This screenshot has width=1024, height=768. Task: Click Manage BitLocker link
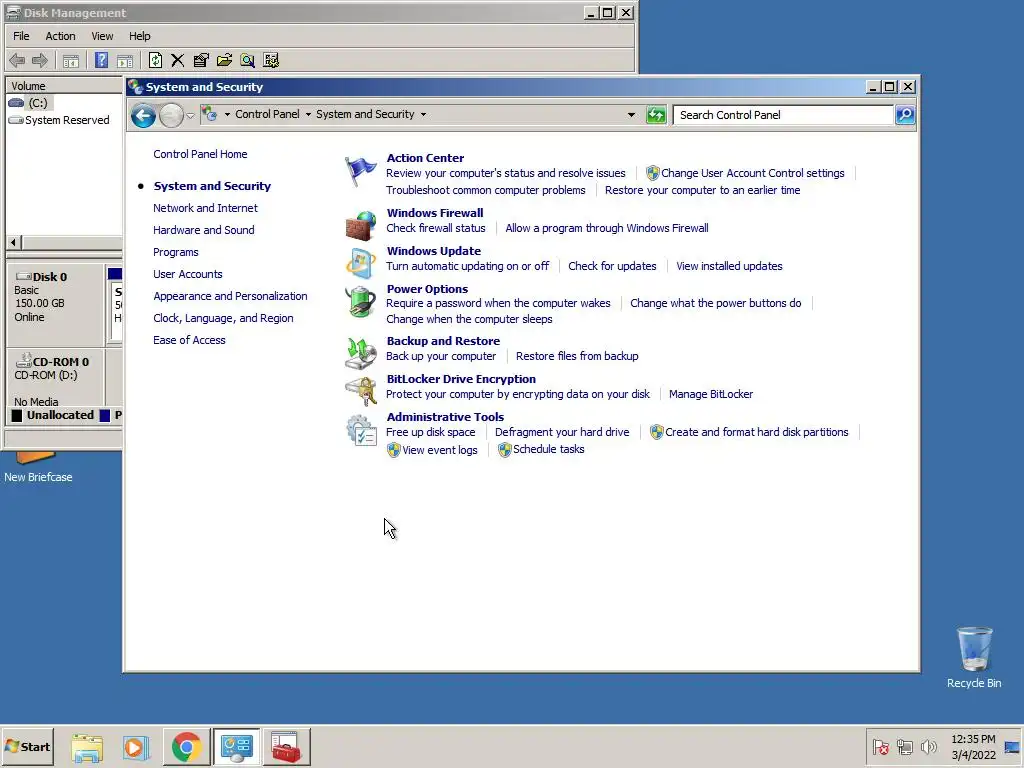pos(711,394)
